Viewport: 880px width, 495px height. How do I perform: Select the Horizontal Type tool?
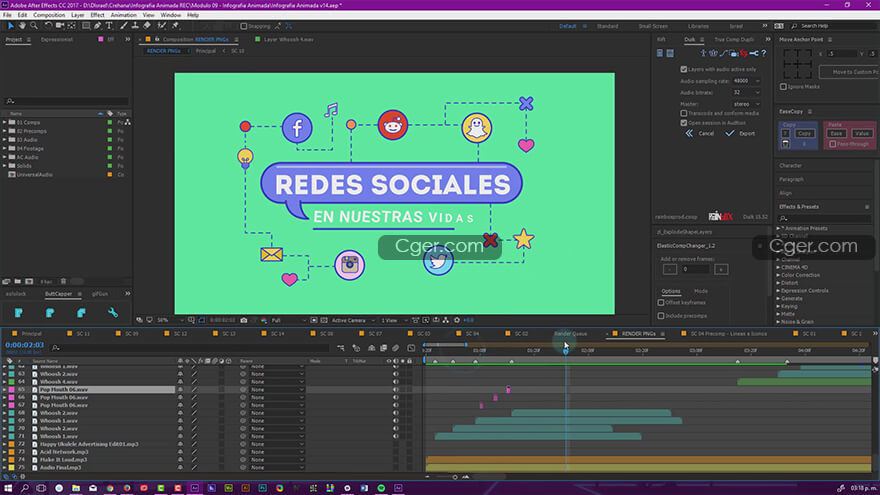[109, 26]
